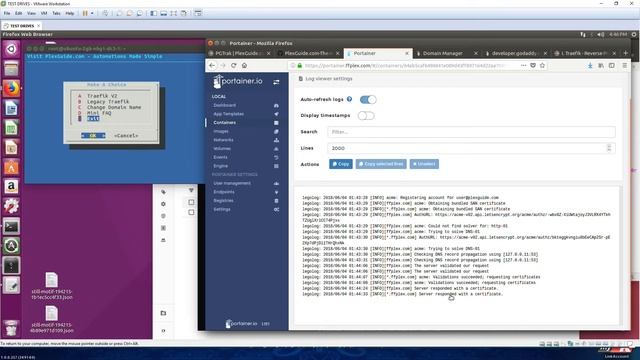Toggle the Firefox sidebar view icon
The width and height of the screenshot is (640, 360).
[x=612, y=65]
